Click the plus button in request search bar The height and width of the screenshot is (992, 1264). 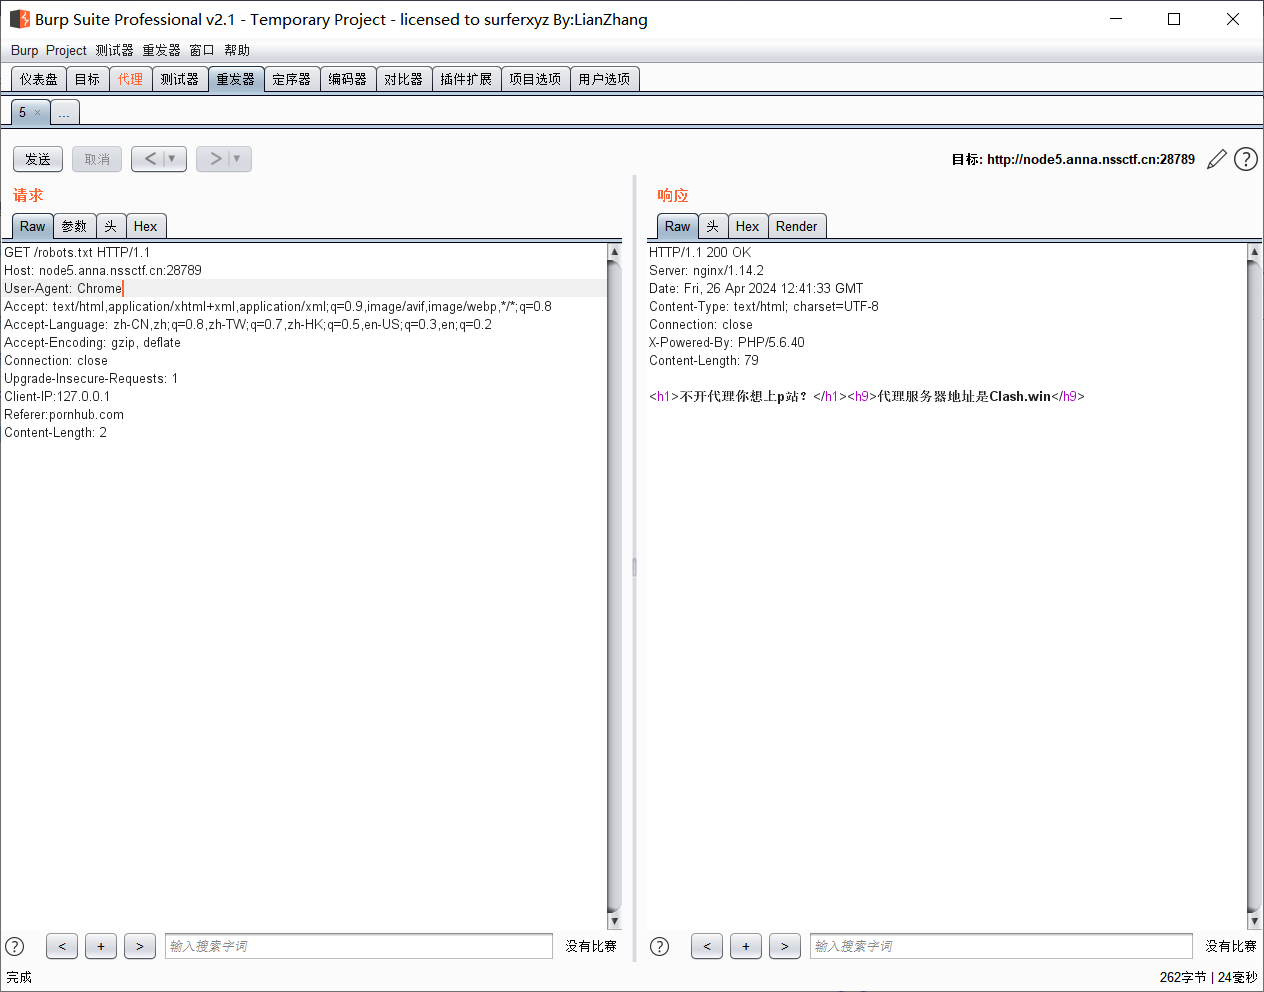101,946
